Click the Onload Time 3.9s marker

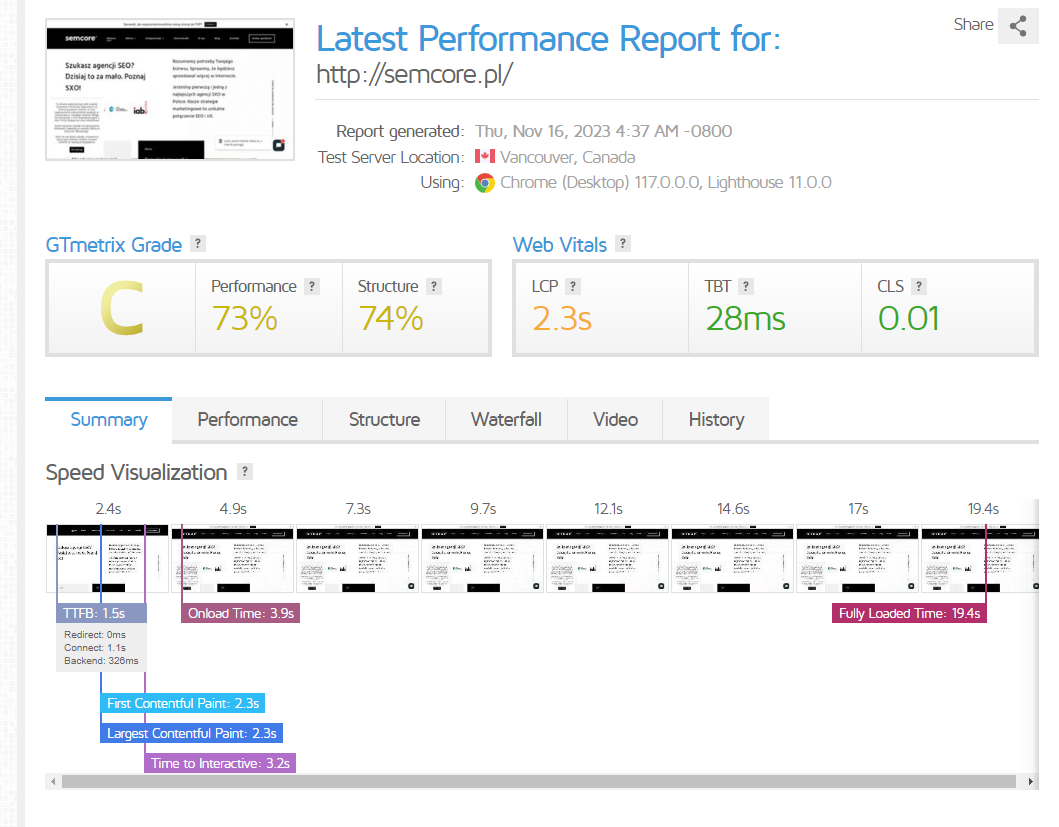tap(240, 613)
